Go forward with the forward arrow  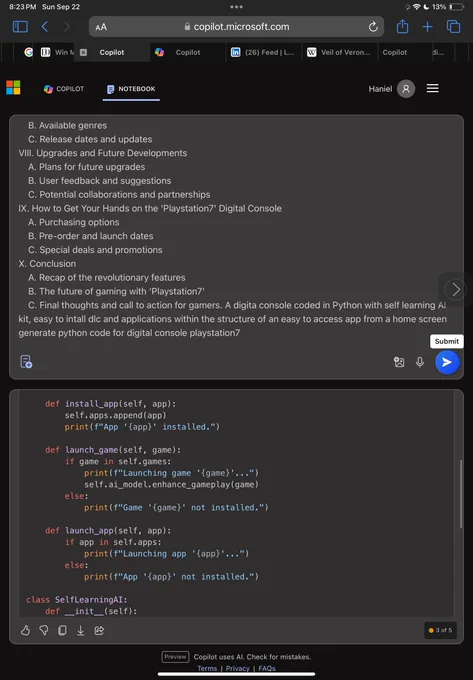click(66, 27)
